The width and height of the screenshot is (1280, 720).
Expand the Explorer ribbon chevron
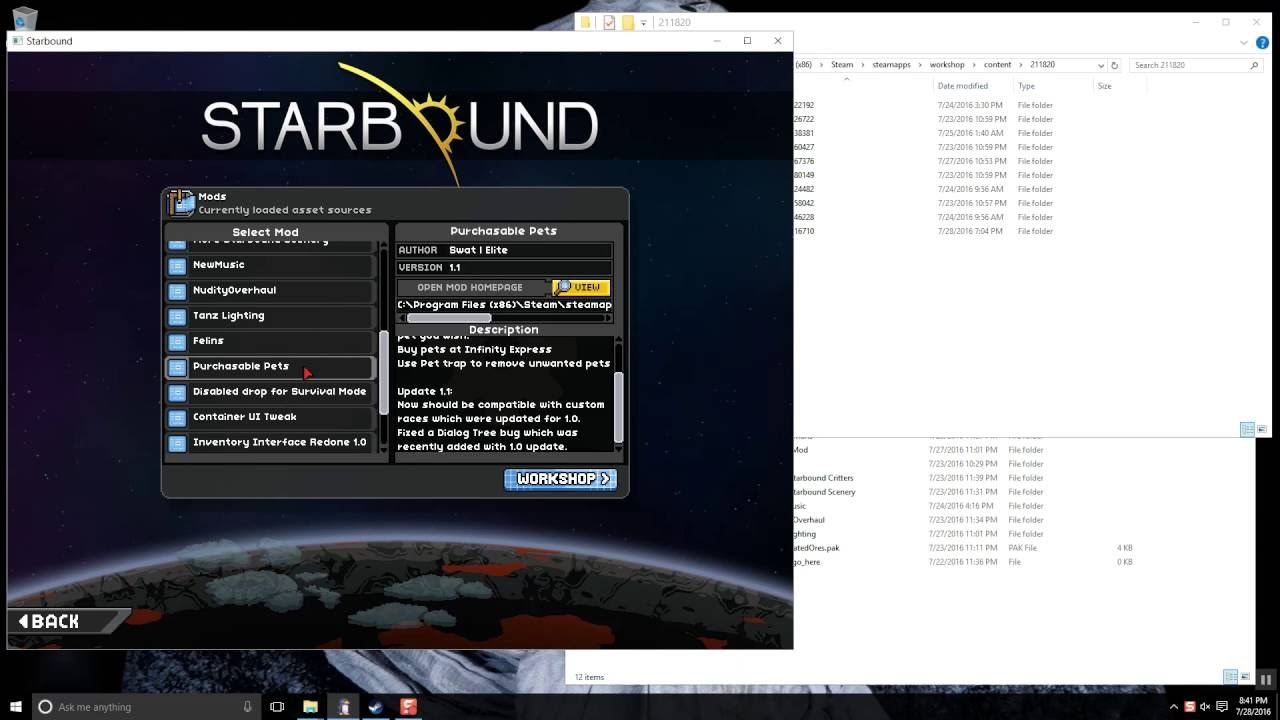click(1245, 43)
